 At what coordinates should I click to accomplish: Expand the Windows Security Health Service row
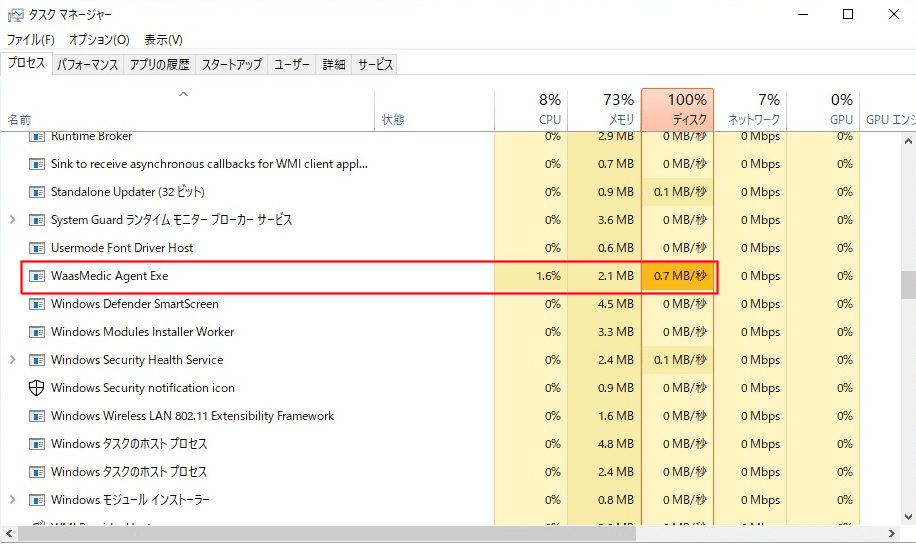[x=13, y=360]
